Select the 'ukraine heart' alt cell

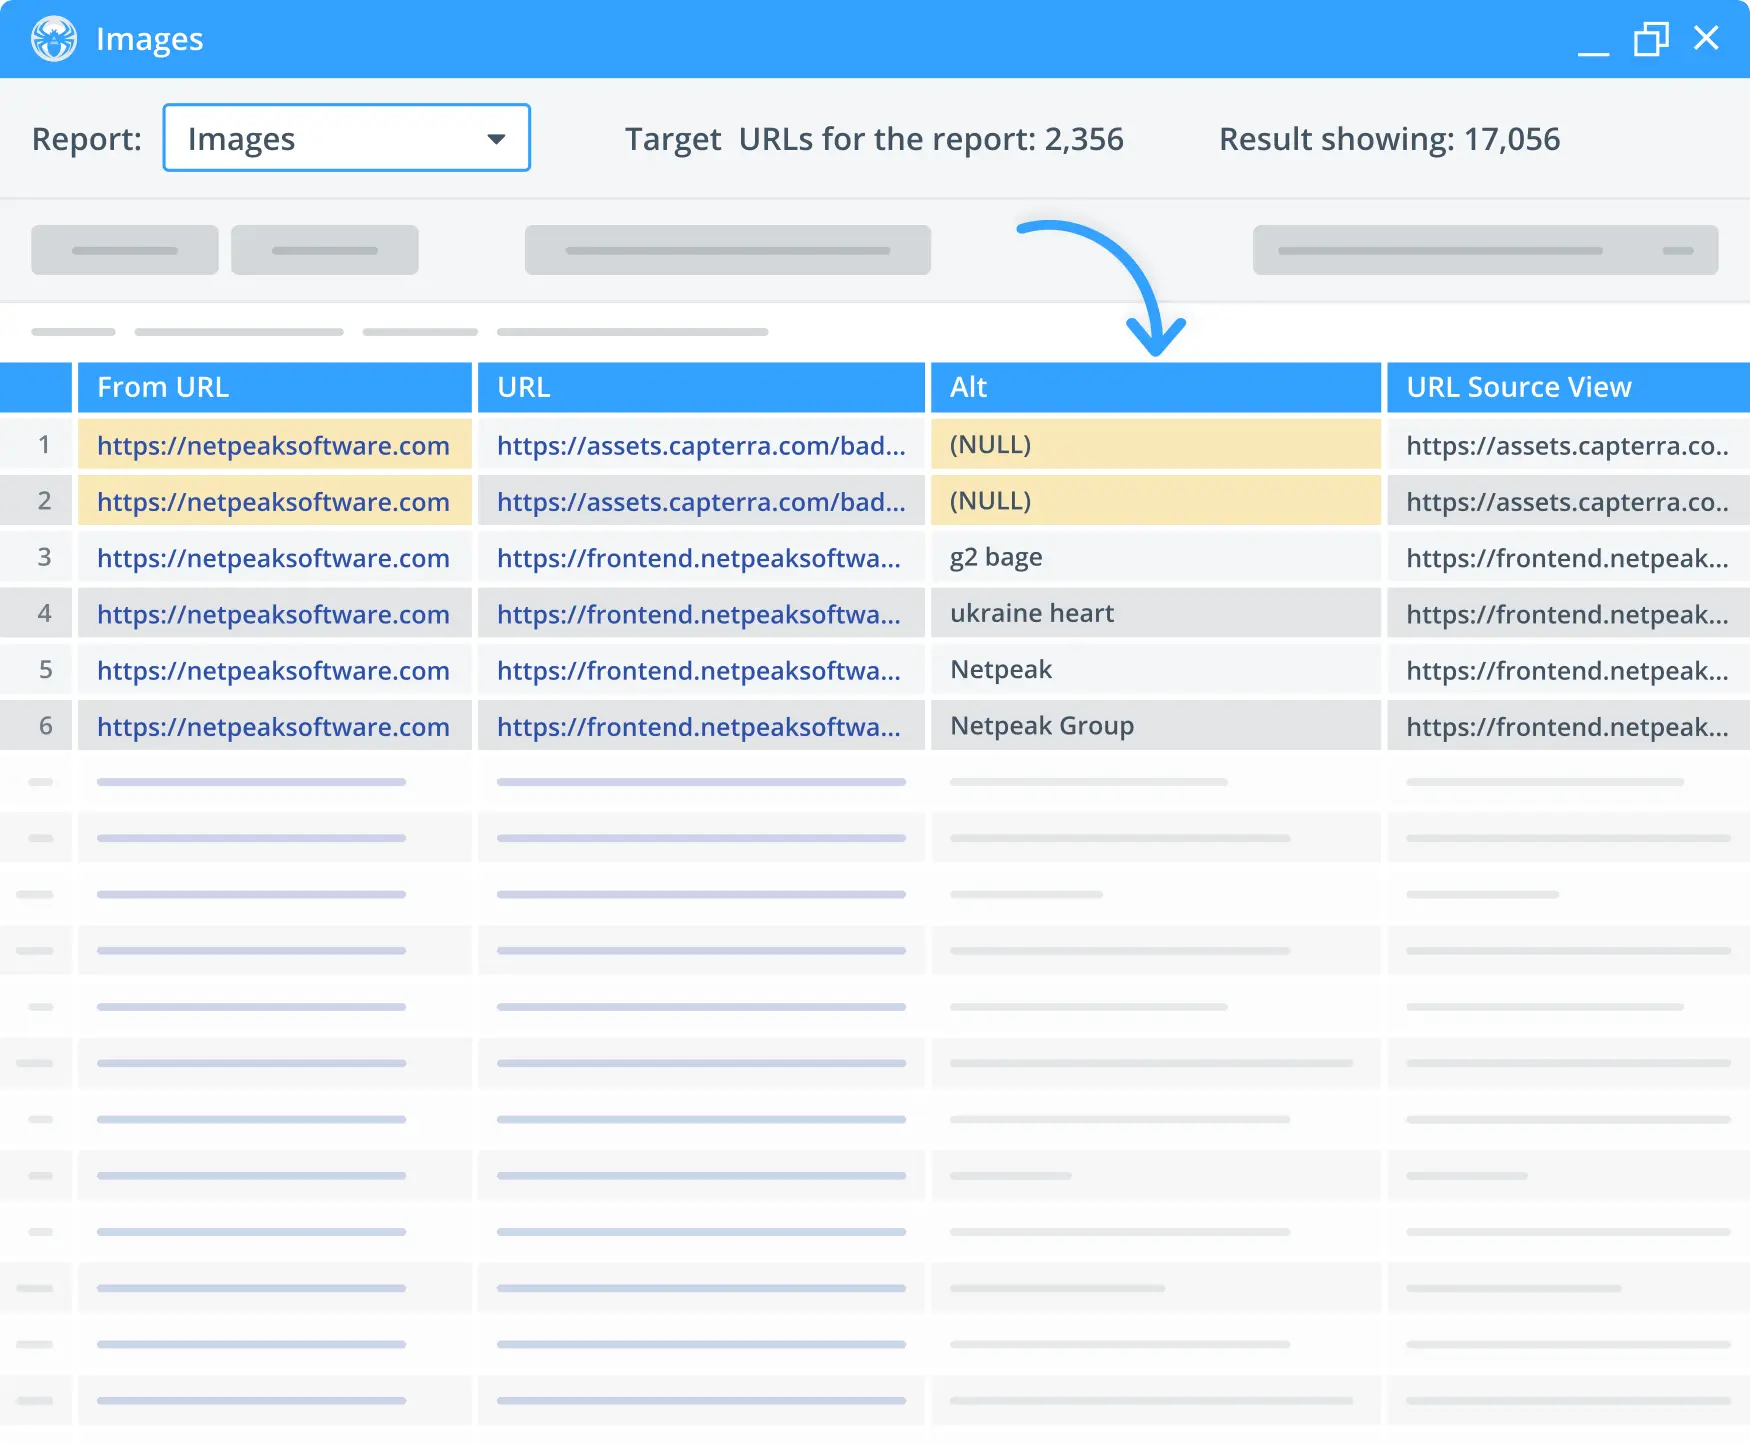pyautogui.click(x=1156, y=613)
